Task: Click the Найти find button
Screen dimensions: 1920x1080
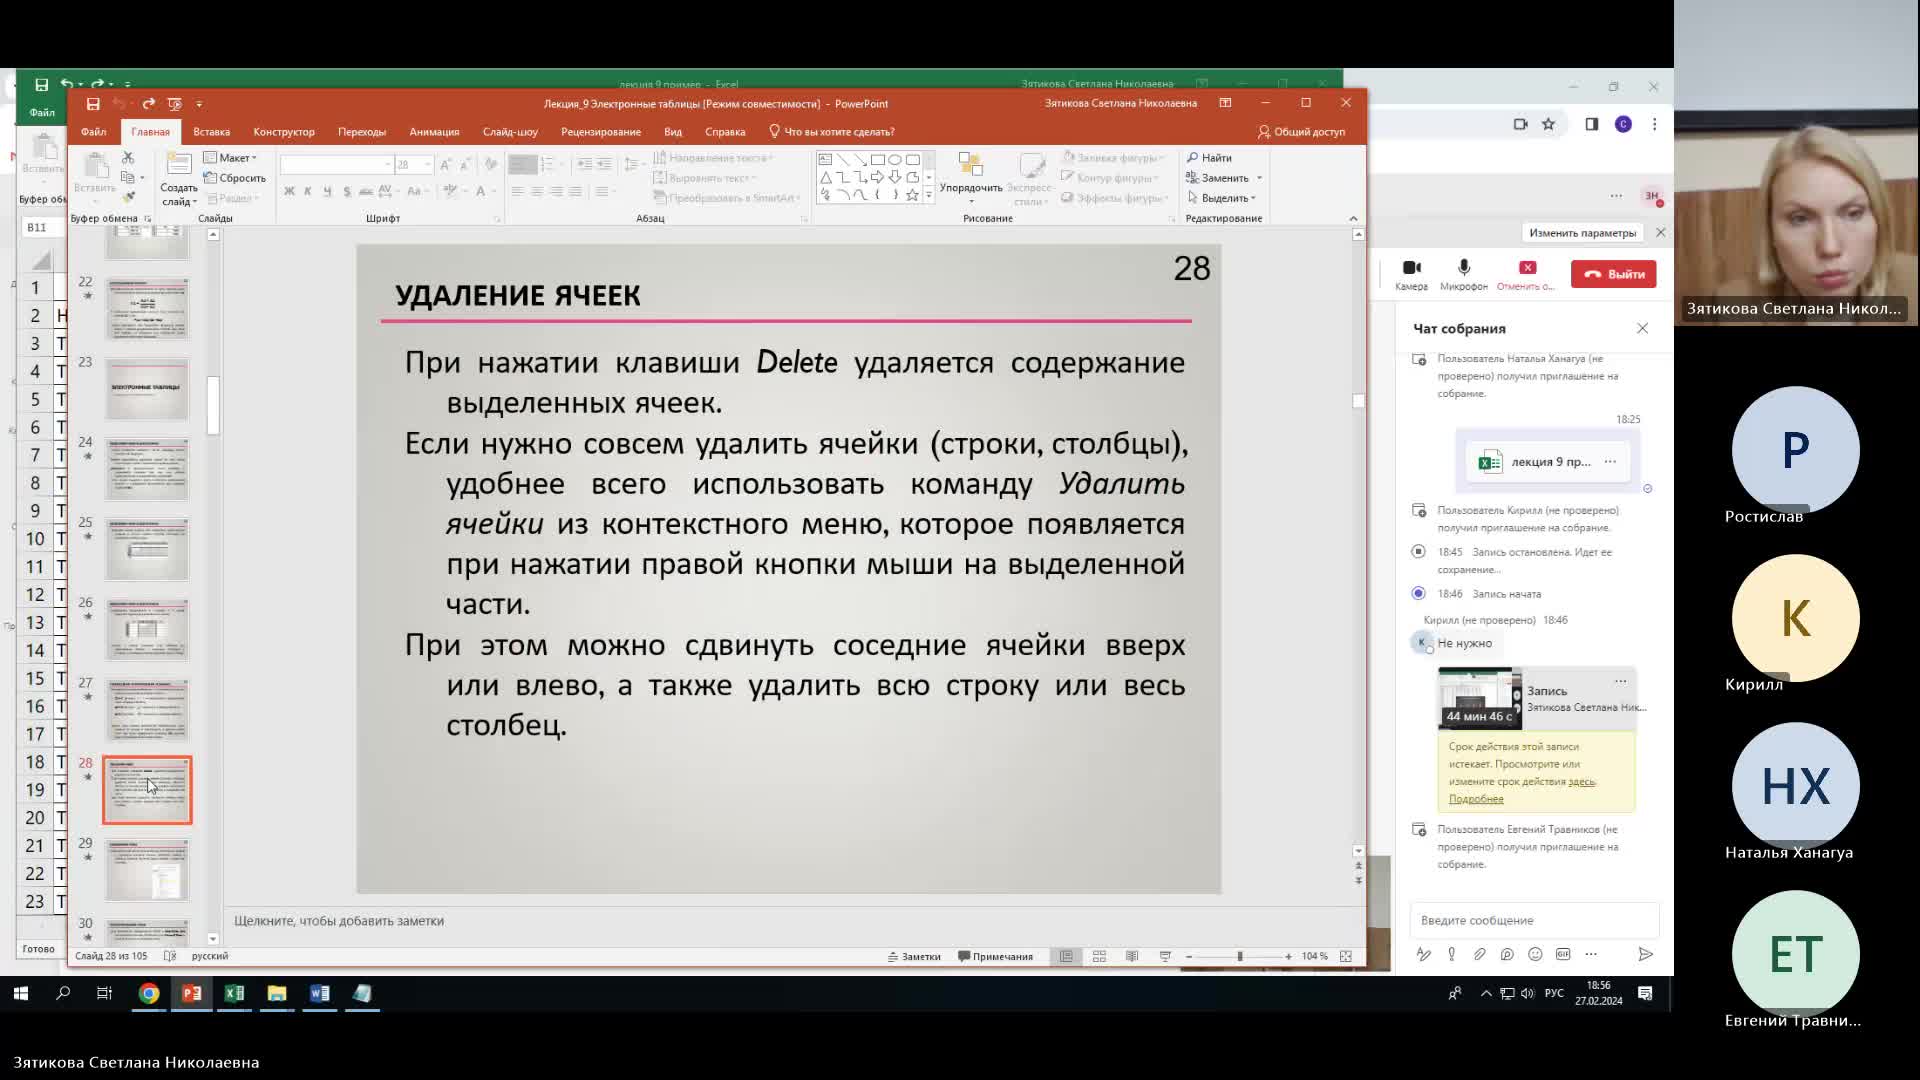Action: click(1210, 158)
